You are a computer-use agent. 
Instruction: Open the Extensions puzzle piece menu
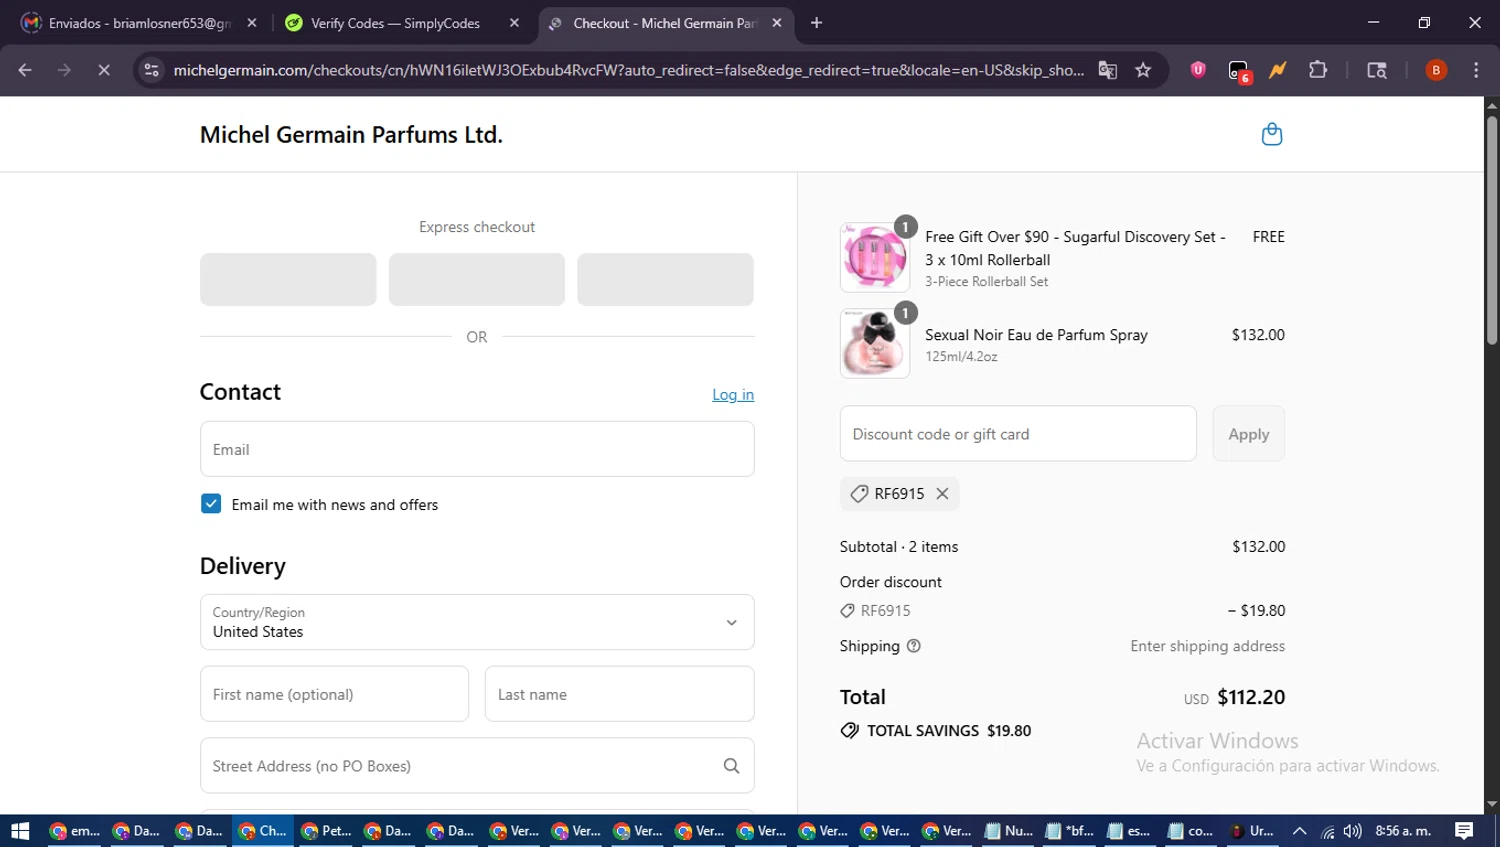click(1318, 70)
